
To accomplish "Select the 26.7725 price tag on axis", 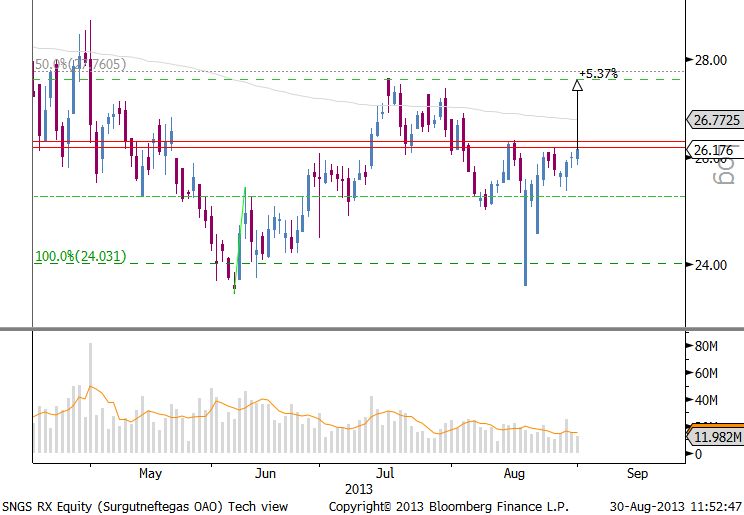I will coord(714,121).
